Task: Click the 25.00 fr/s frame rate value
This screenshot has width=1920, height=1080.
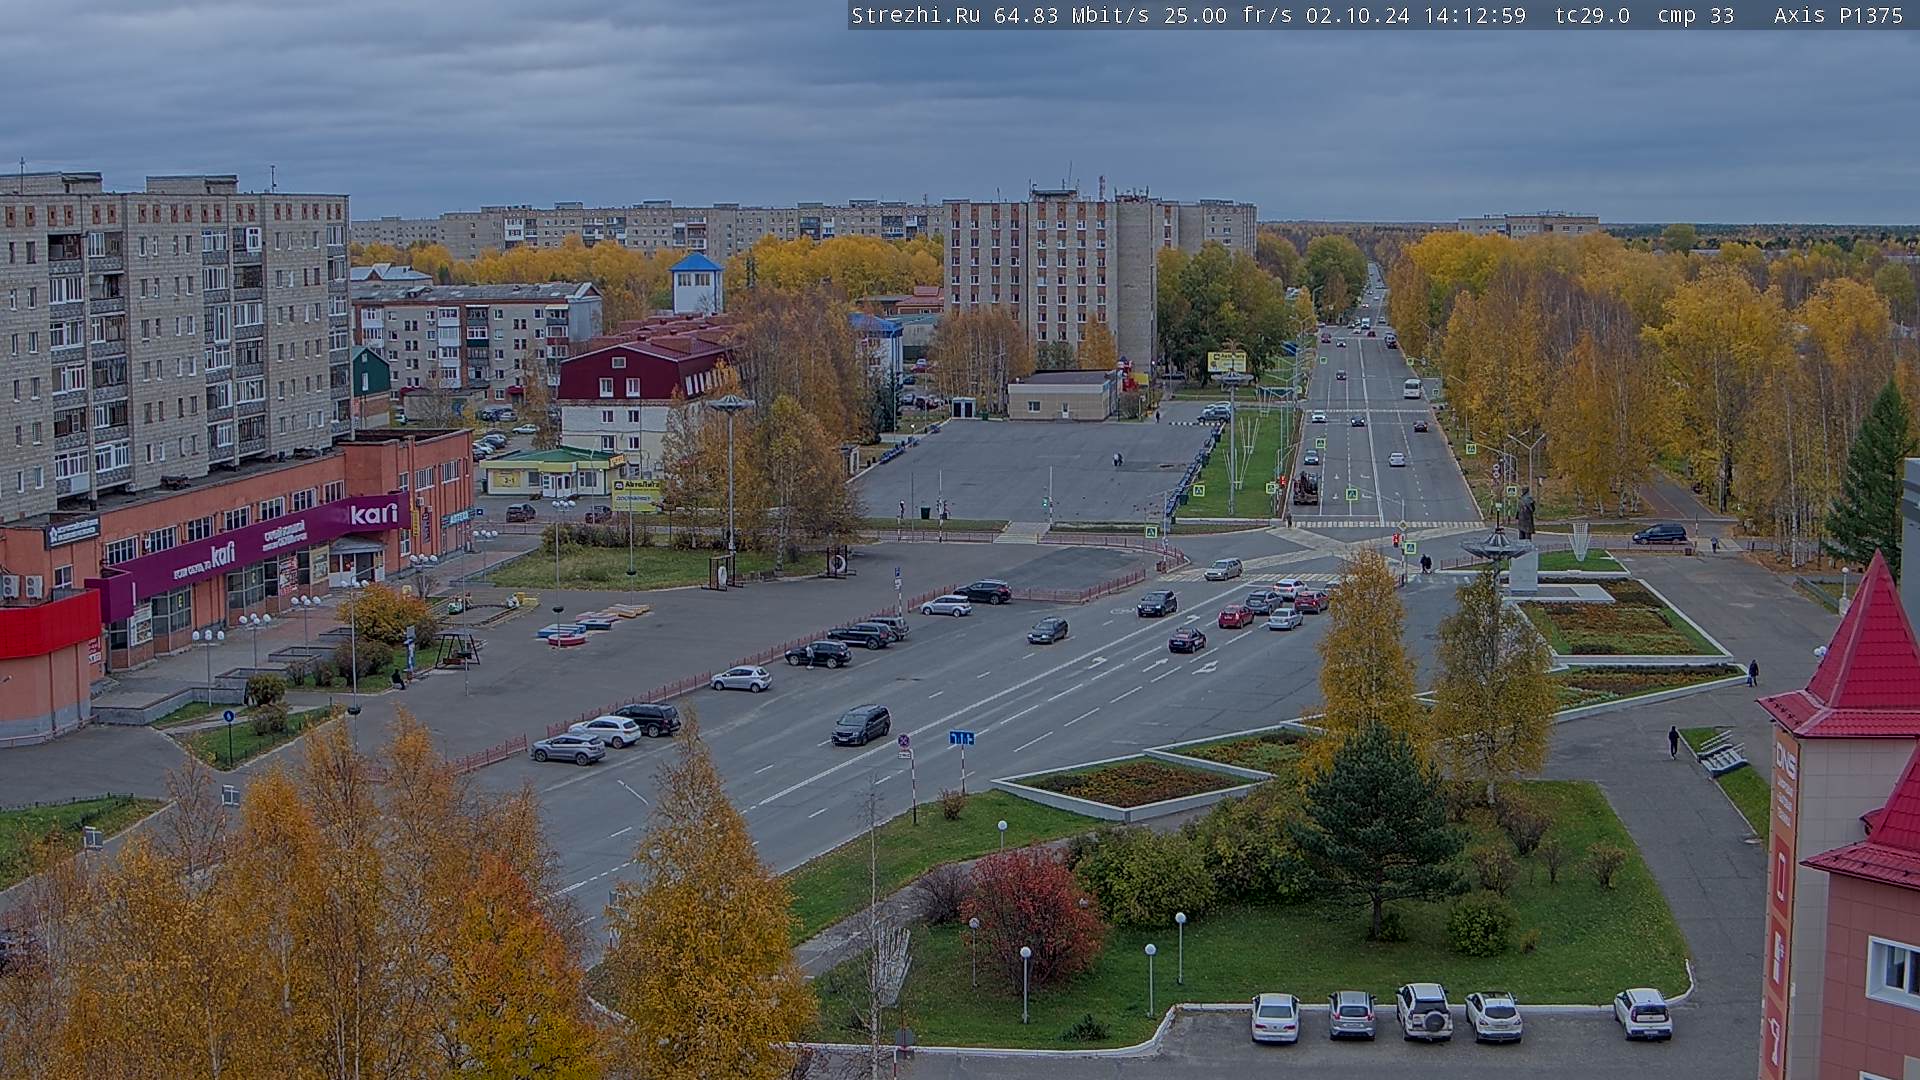Action: point(1228,15)
